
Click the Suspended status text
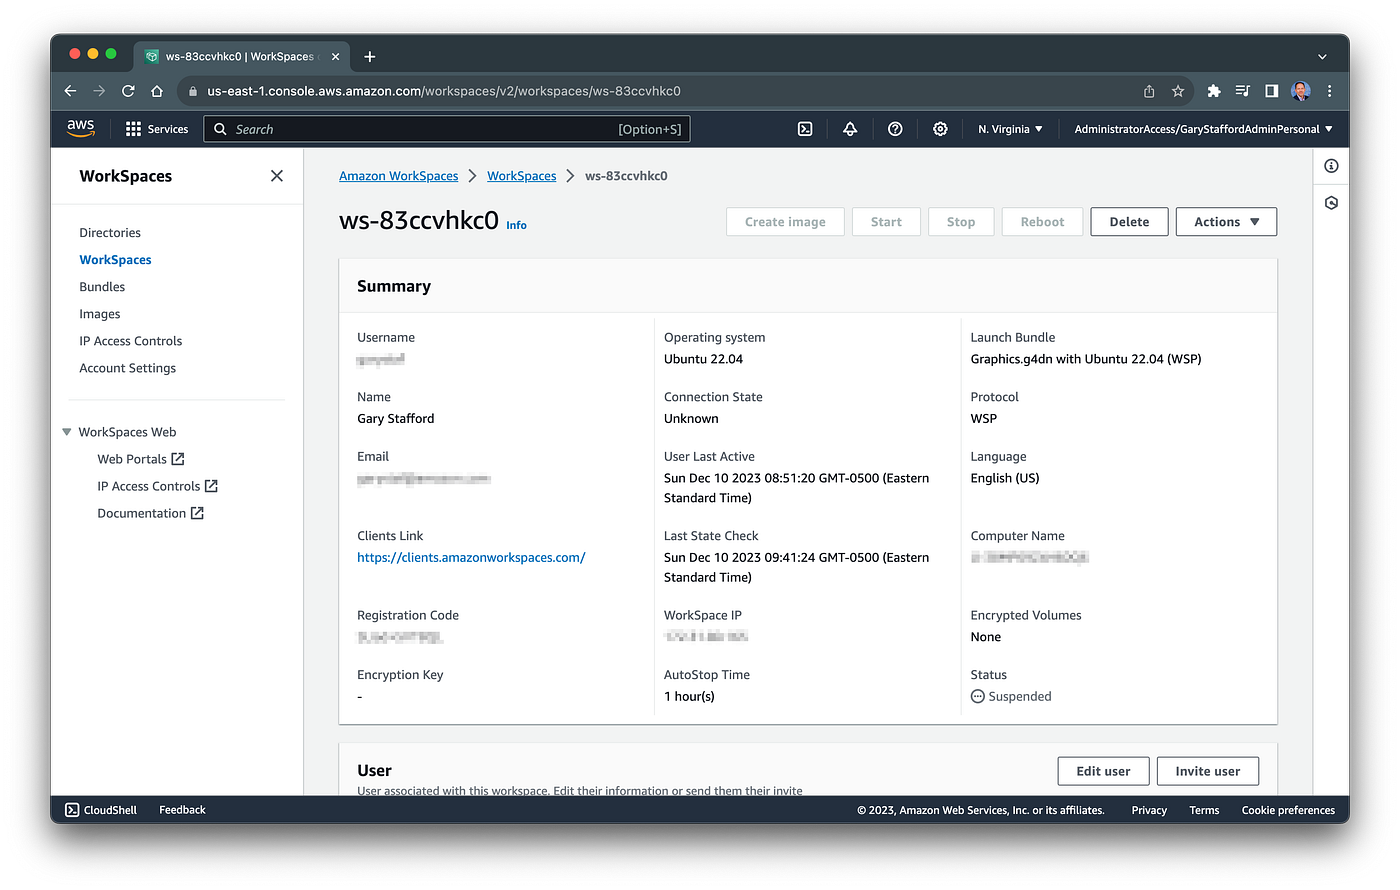coord(1019,697)
